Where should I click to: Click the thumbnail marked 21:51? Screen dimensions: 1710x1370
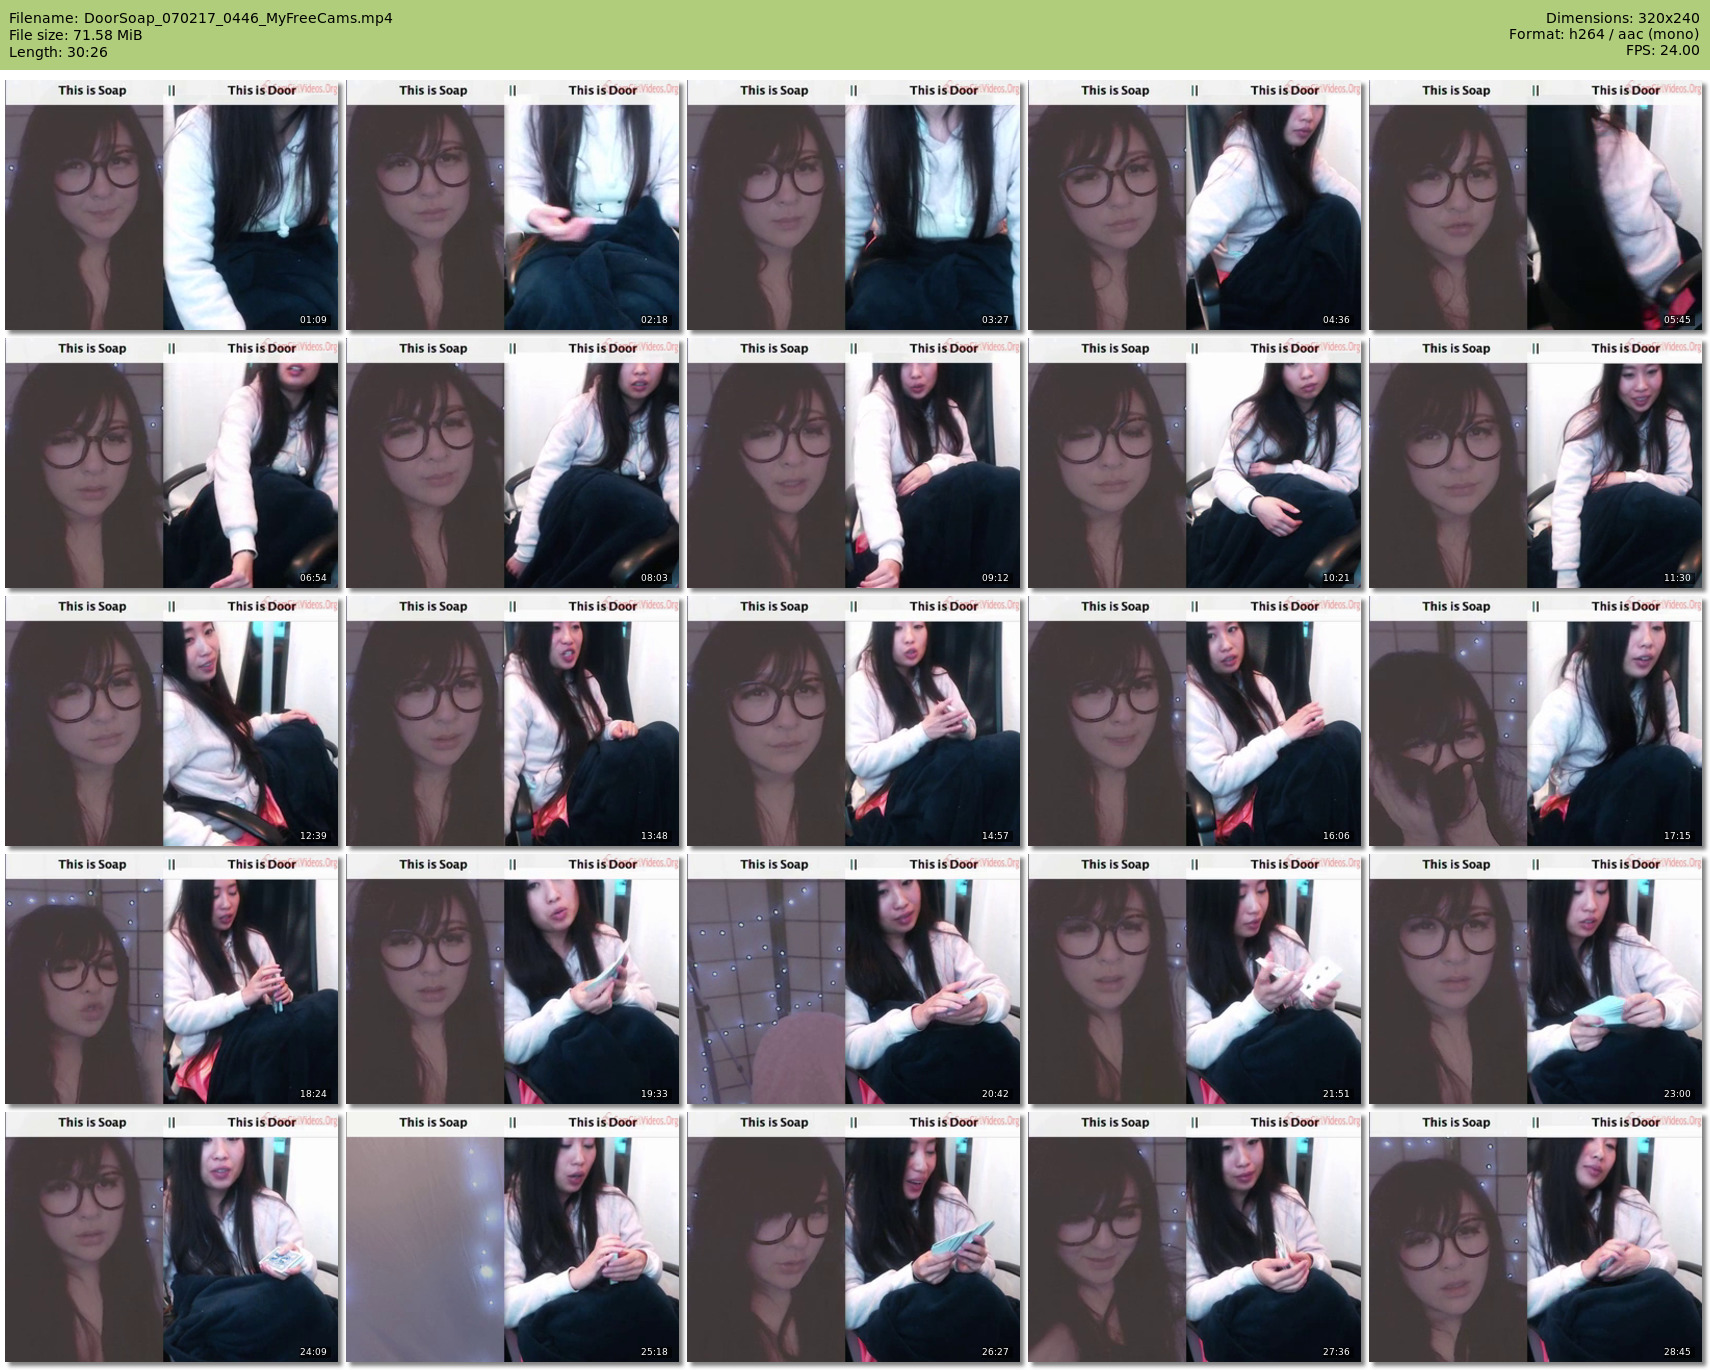[1195, 979]
